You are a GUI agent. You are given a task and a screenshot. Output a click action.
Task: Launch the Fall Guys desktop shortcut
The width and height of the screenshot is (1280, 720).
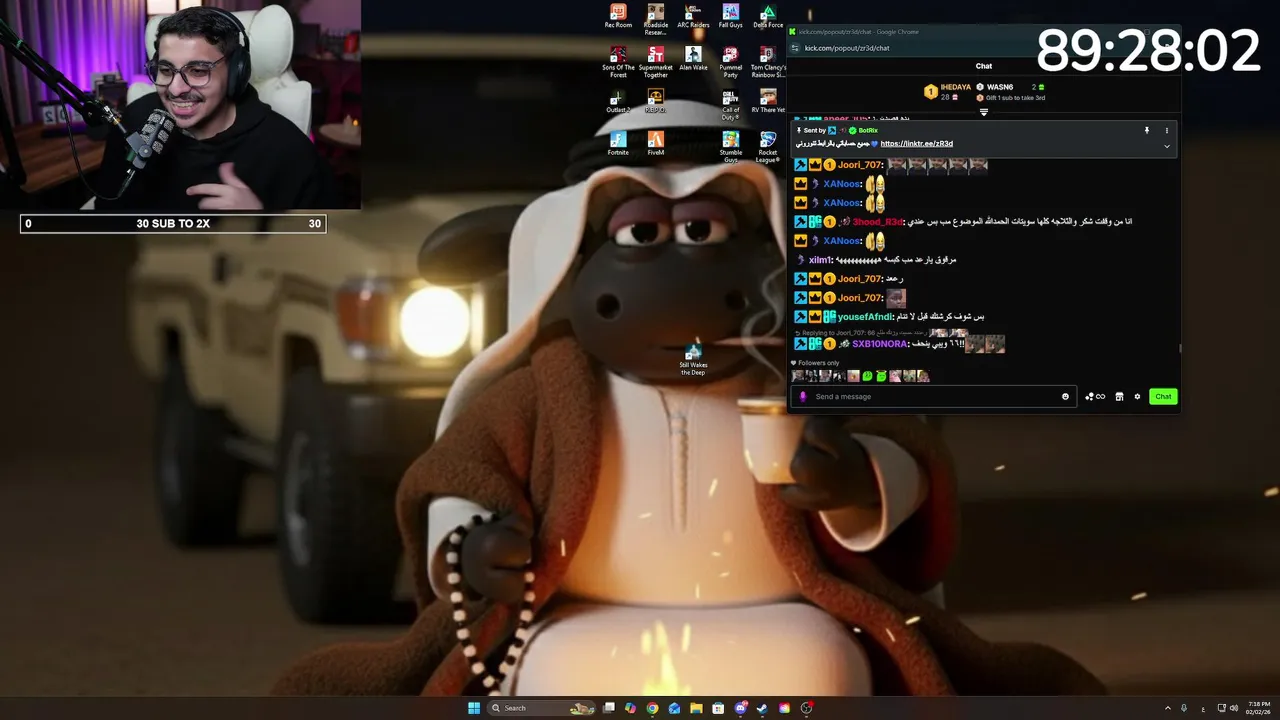[730, 16]
